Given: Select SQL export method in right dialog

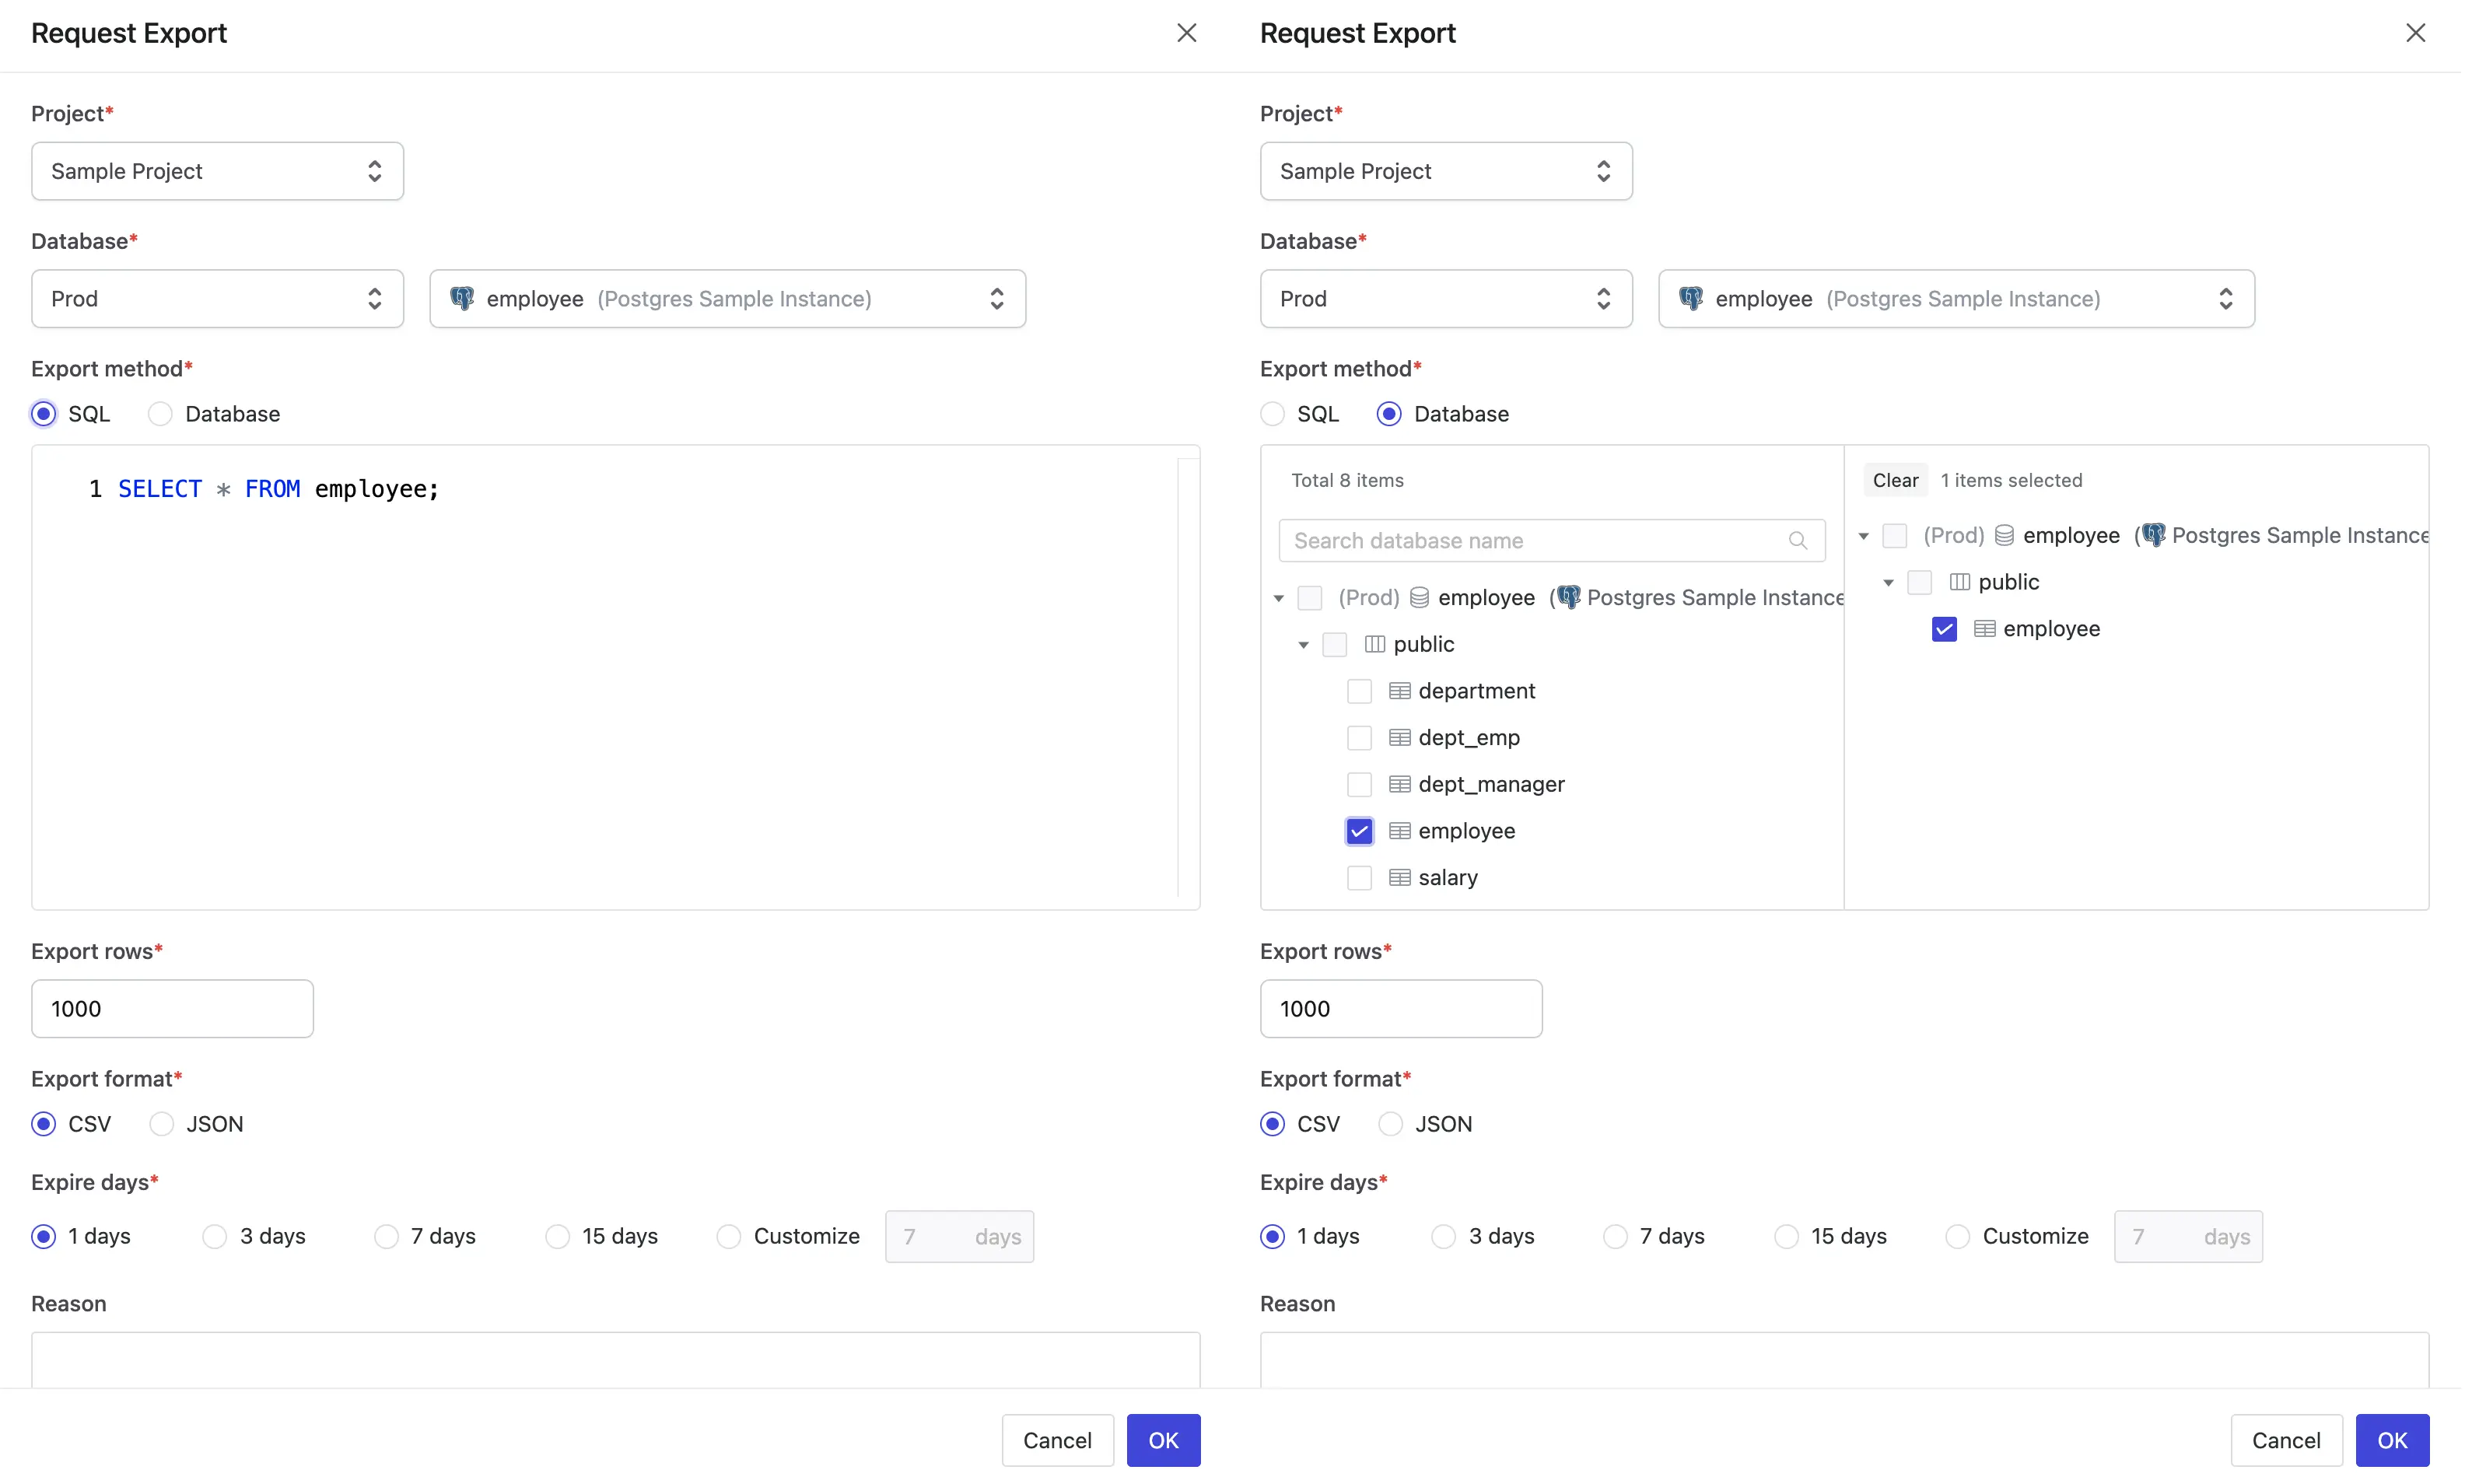Looking at the screenshot, I should click(x=1272, y=414).
